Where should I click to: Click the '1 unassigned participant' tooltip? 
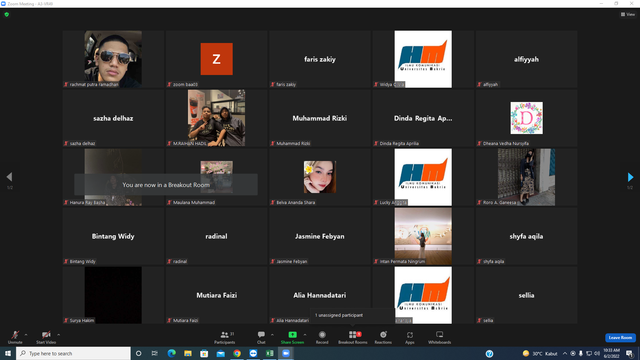click(352, 315)
